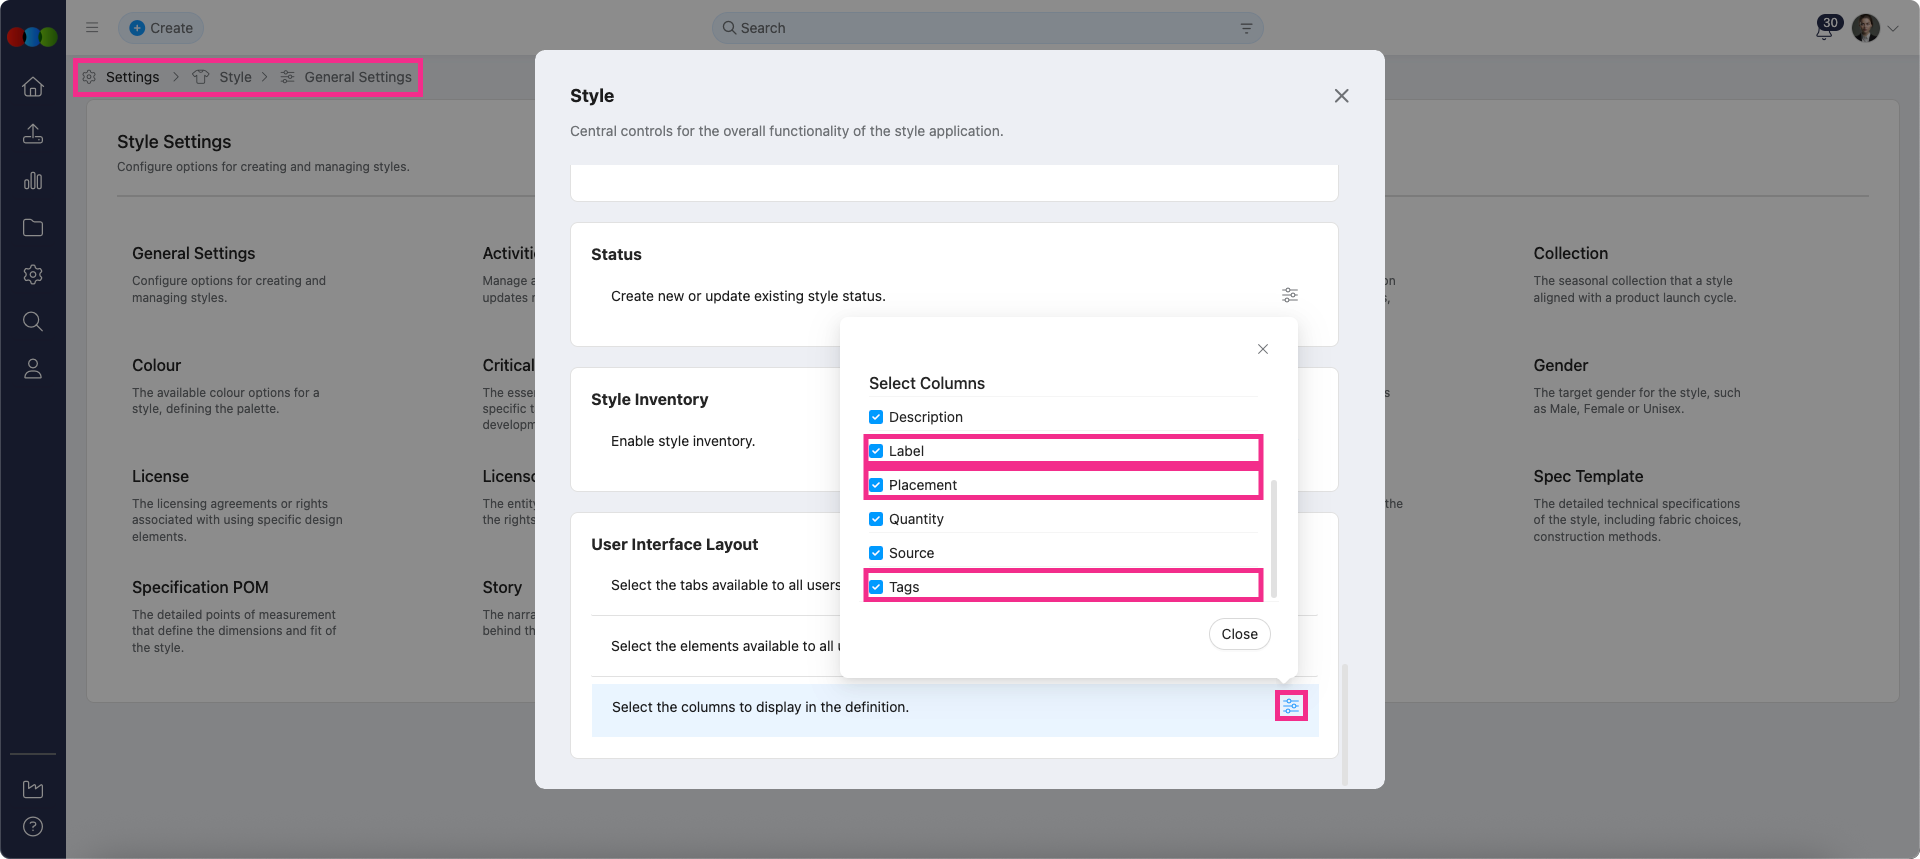Open the Home icon in the sidebar
The width and height of the screenshot is (1920, 859).
[33, 87]
